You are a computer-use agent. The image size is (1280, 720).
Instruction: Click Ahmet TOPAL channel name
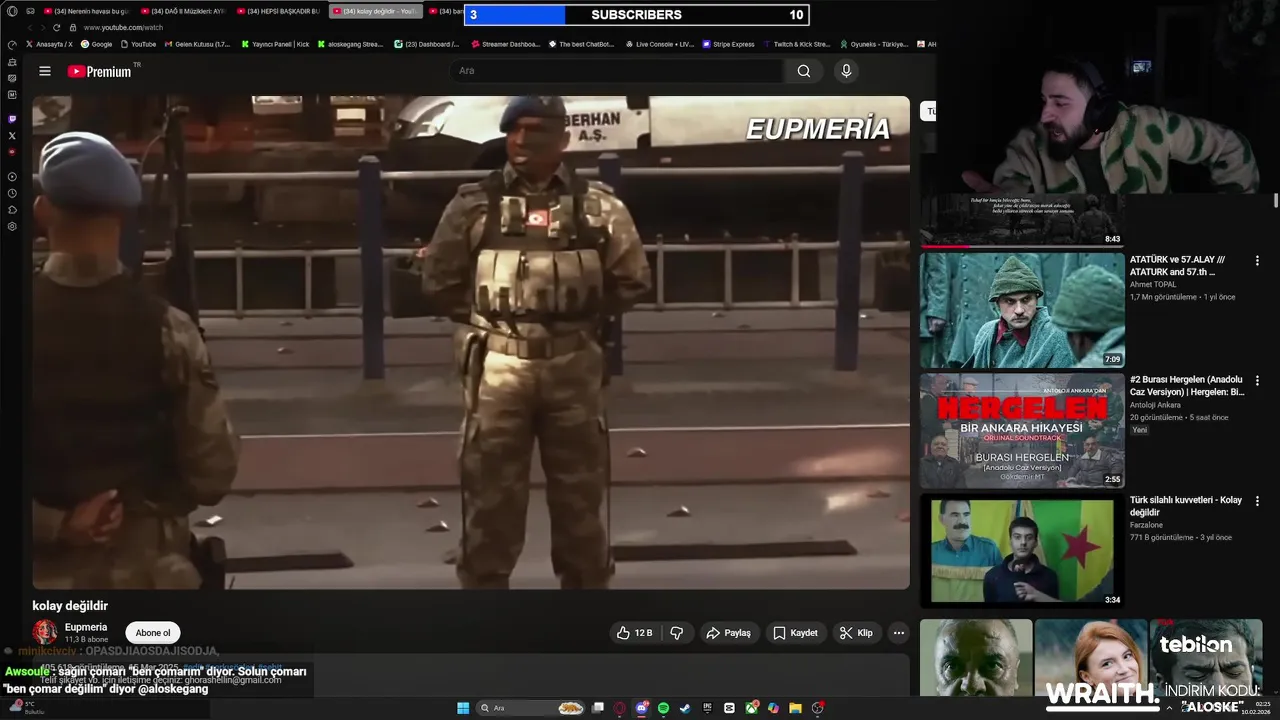click(1153, 284)
